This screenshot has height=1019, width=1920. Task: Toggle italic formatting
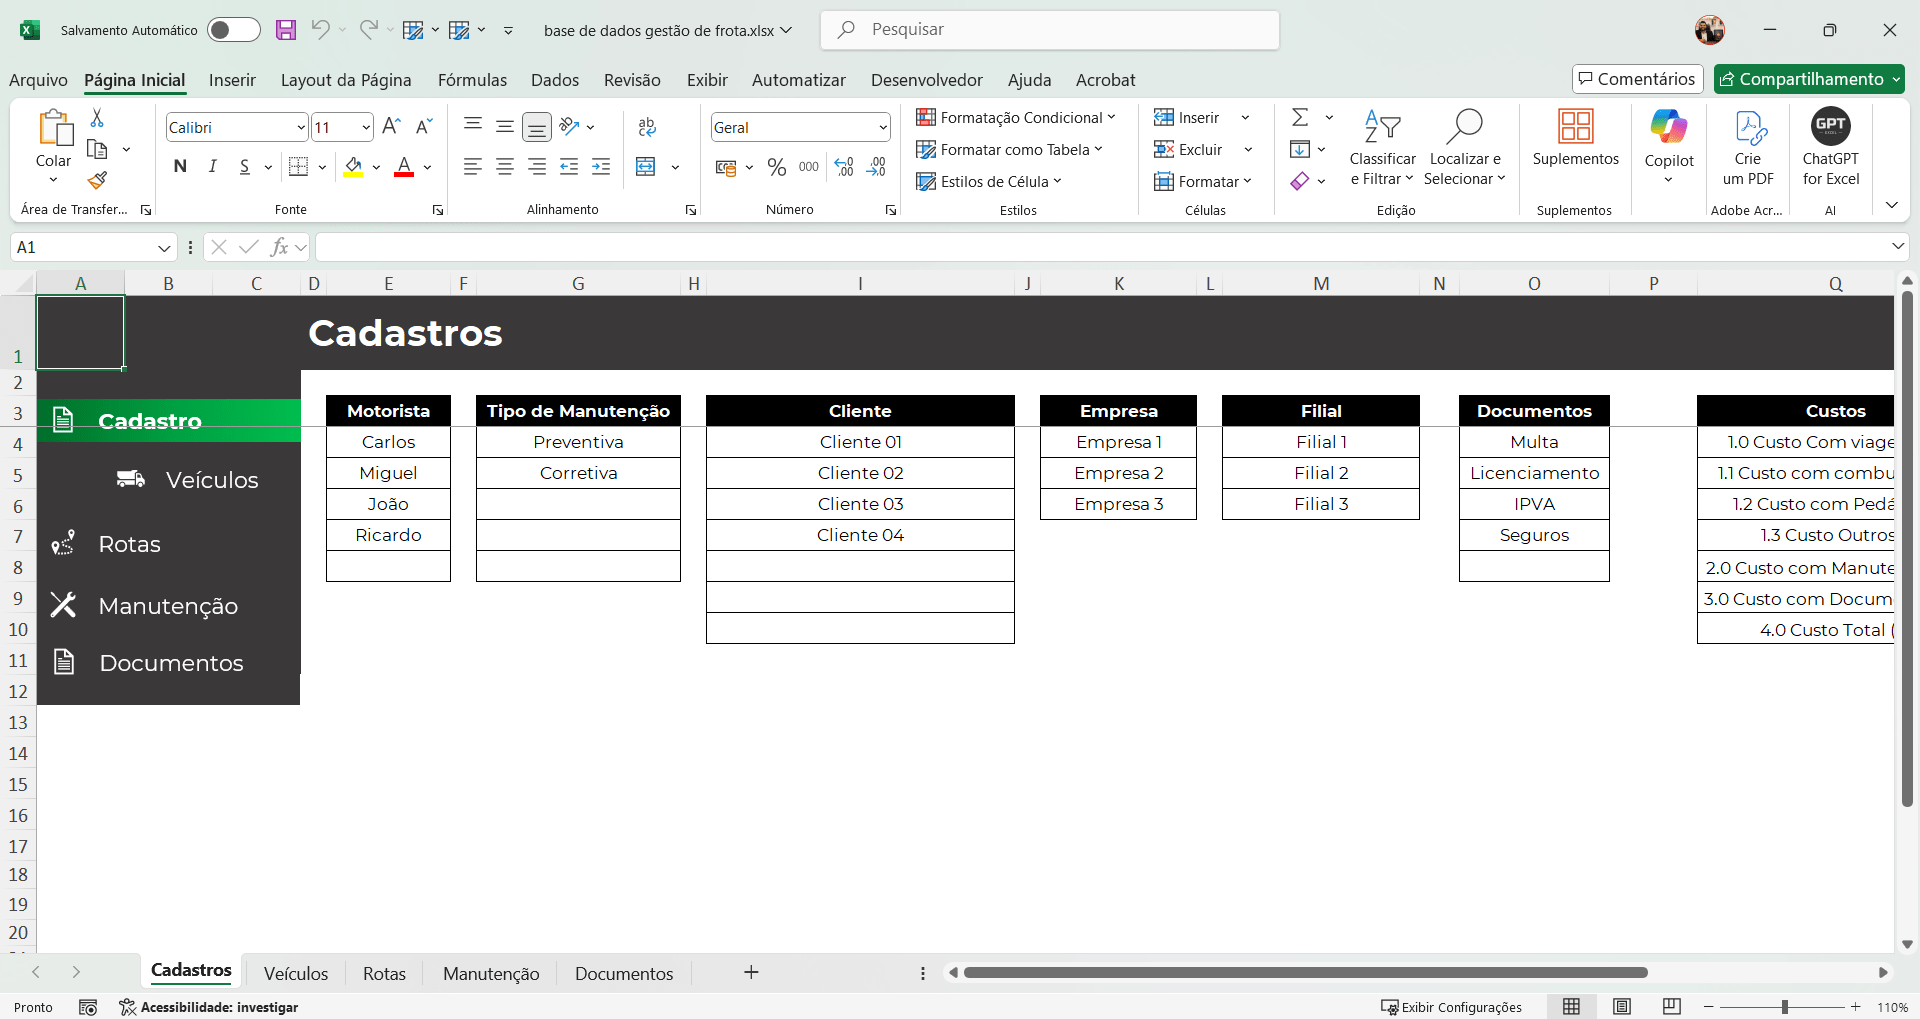212,167
